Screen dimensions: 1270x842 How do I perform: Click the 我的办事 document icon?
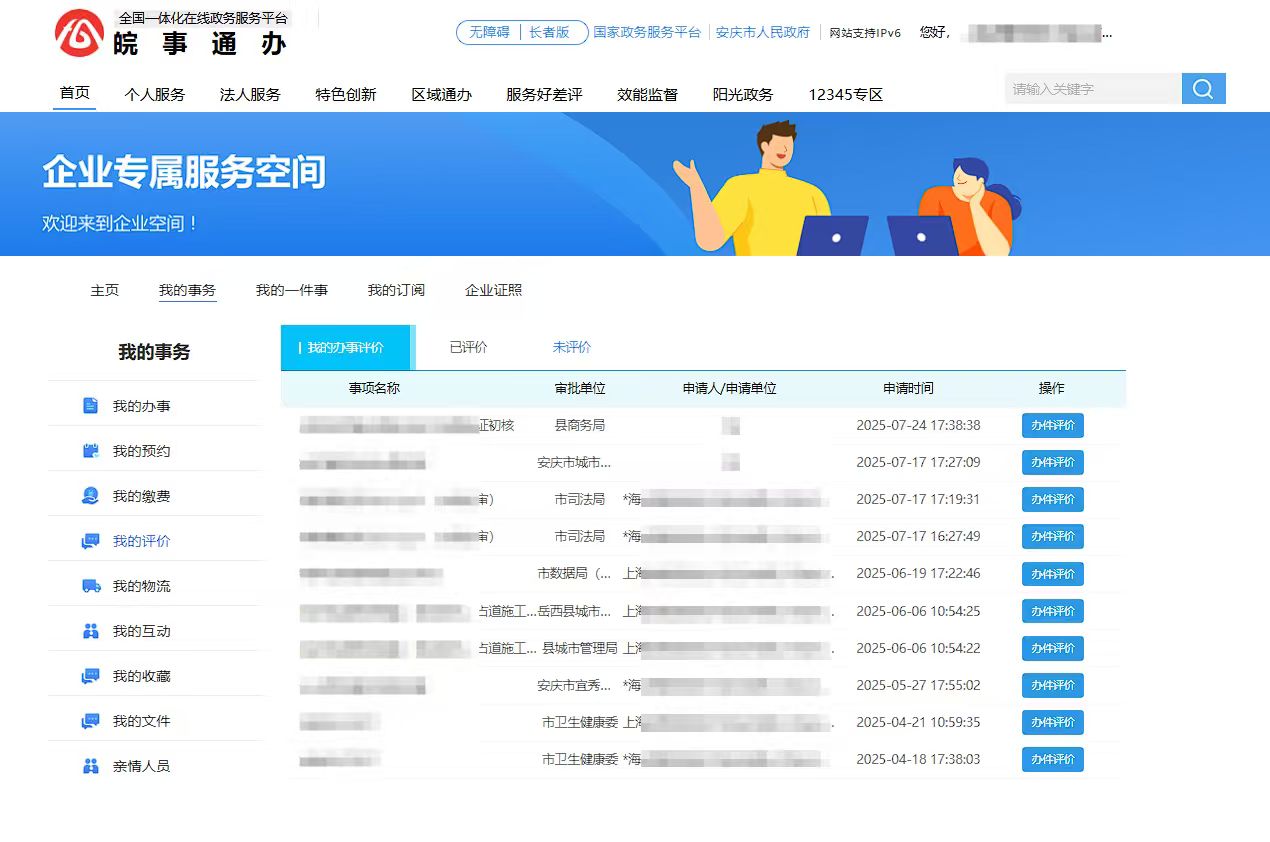tap(91, 406)
